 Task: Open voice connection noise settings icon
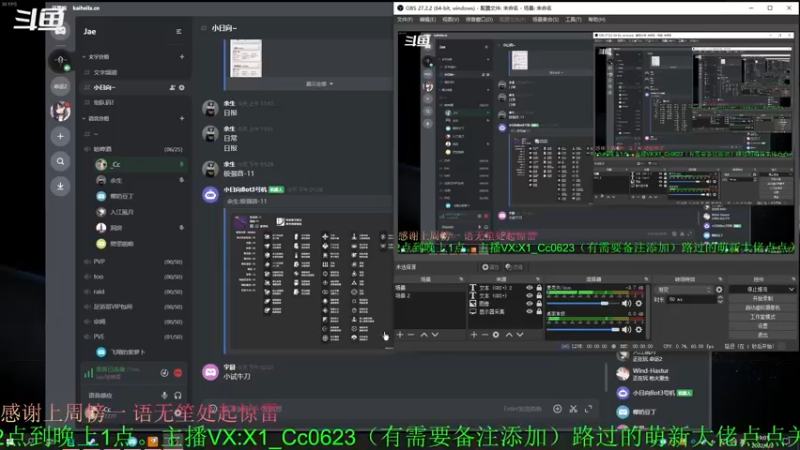tap(164, 373)
